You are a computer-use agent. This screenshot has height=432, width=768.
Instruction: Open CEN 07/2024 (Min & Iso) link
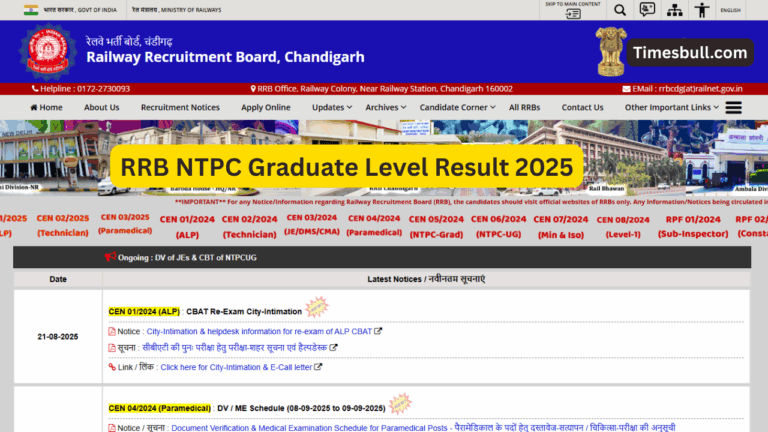tap(560, 227)
